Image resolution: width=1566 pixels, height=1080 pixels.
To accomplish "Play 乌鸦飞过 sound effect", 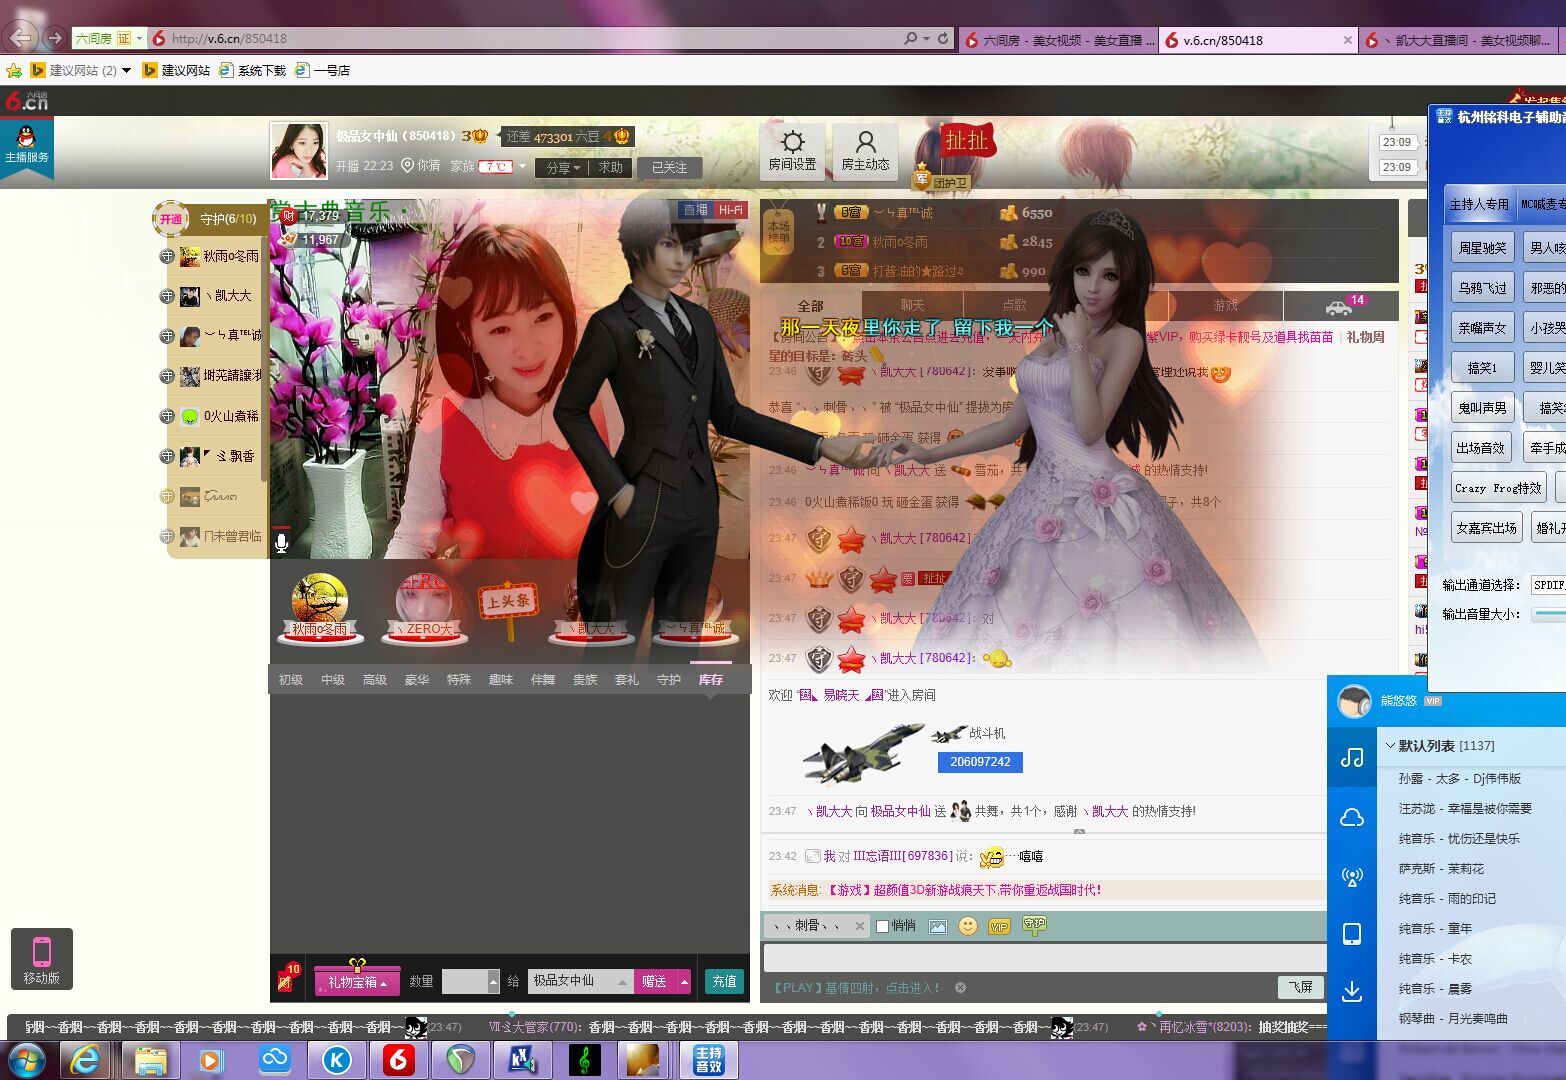I will [1482, 288].
